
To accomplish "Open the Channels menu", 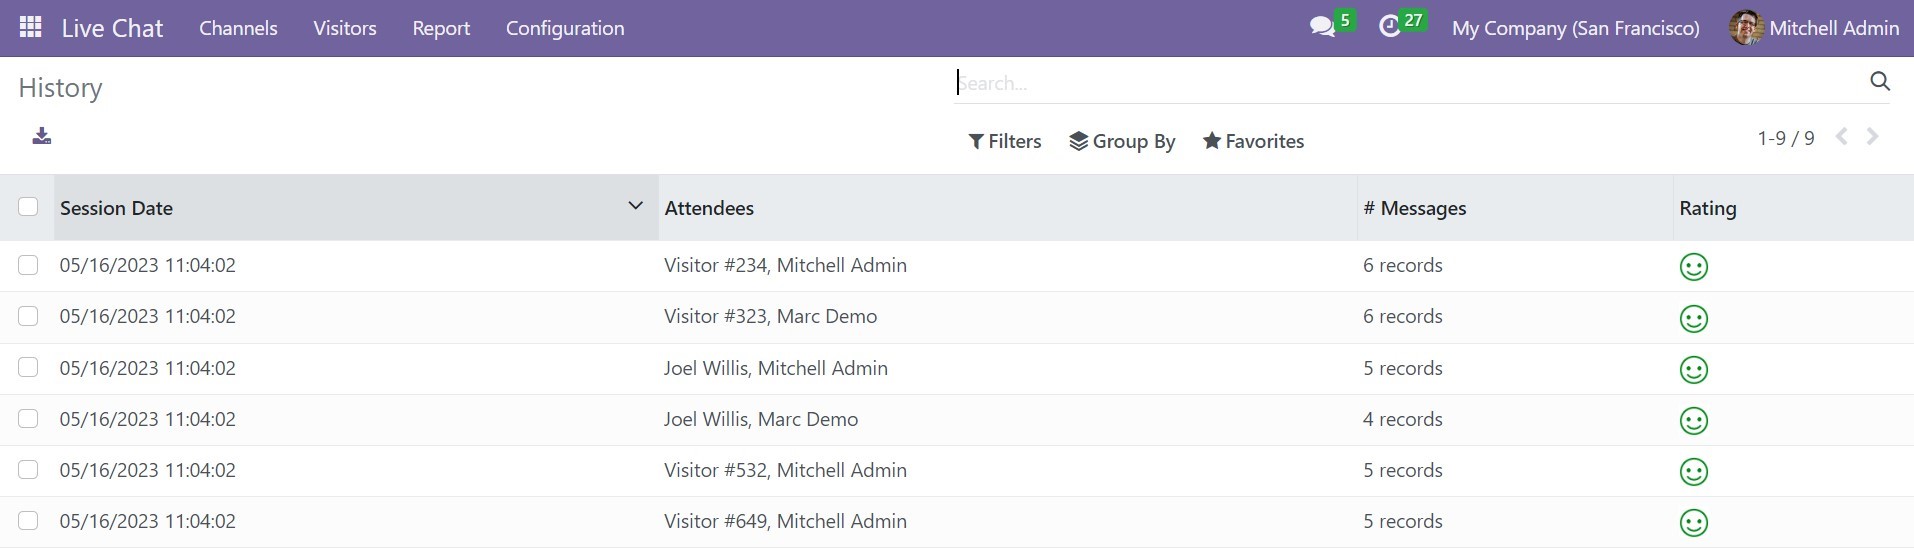I will tap(238, 28).
